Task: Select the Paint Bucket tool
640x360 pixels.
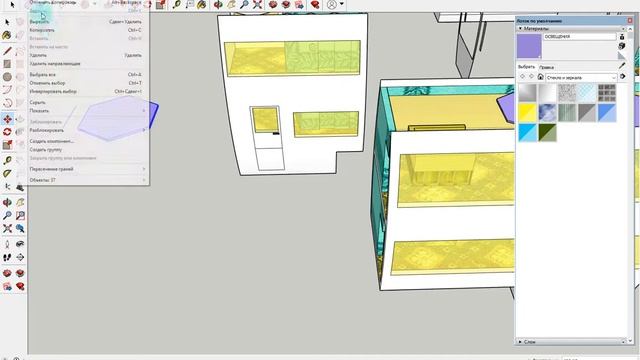Action: [x=7, y=36]
